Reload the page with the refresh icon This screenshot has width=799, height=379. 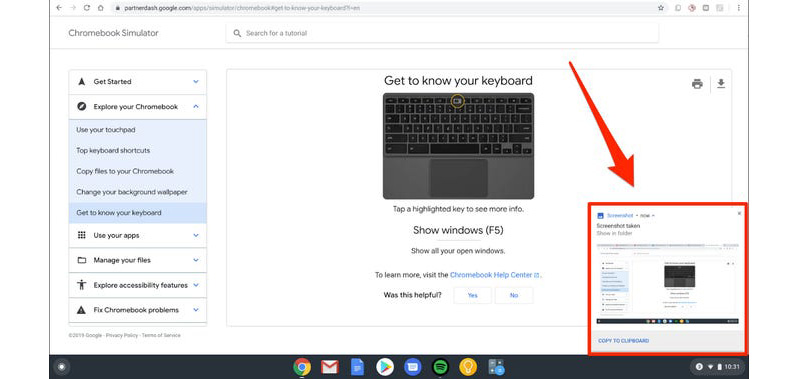point(87,8)
